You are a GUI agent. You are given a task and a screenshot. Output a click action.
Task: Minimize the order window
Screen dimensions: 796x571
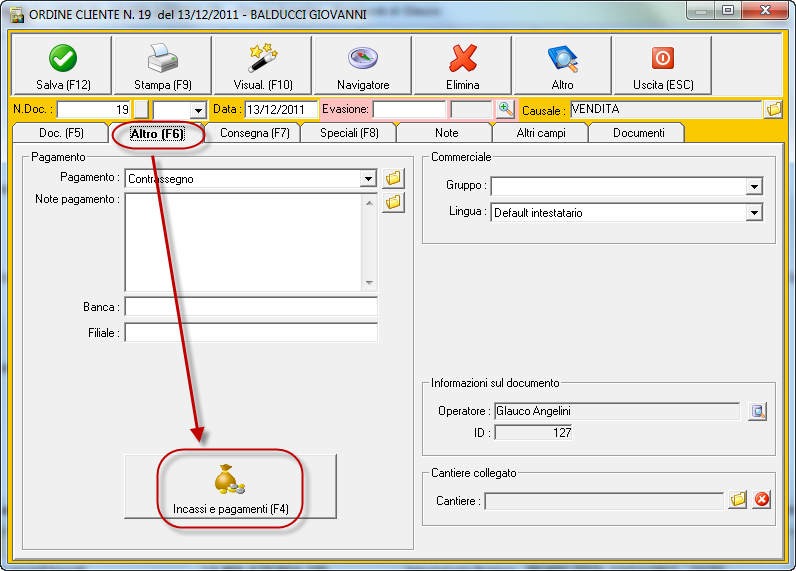click(702, 10)
